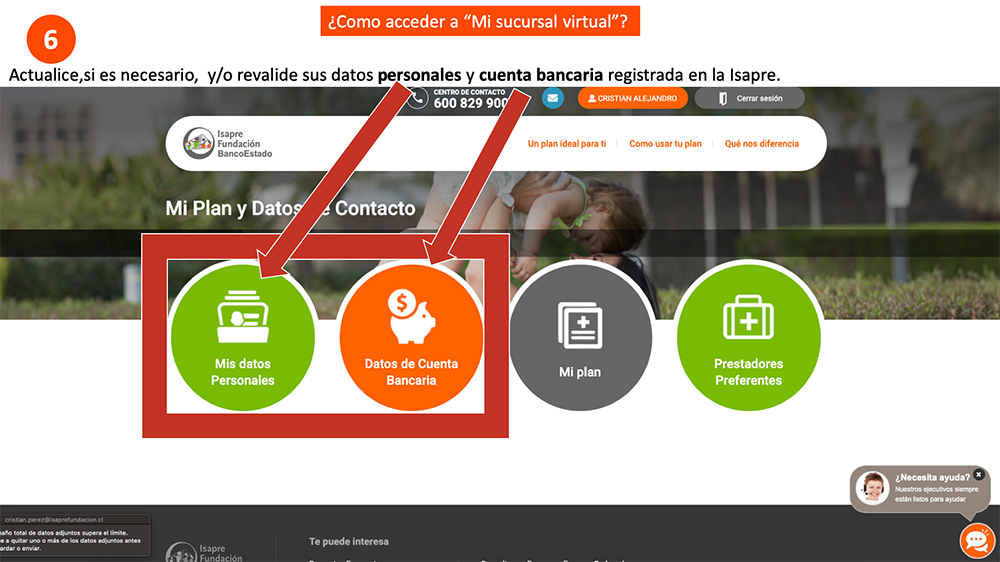Open Como usar tu plan menu

tap(665, 144)
